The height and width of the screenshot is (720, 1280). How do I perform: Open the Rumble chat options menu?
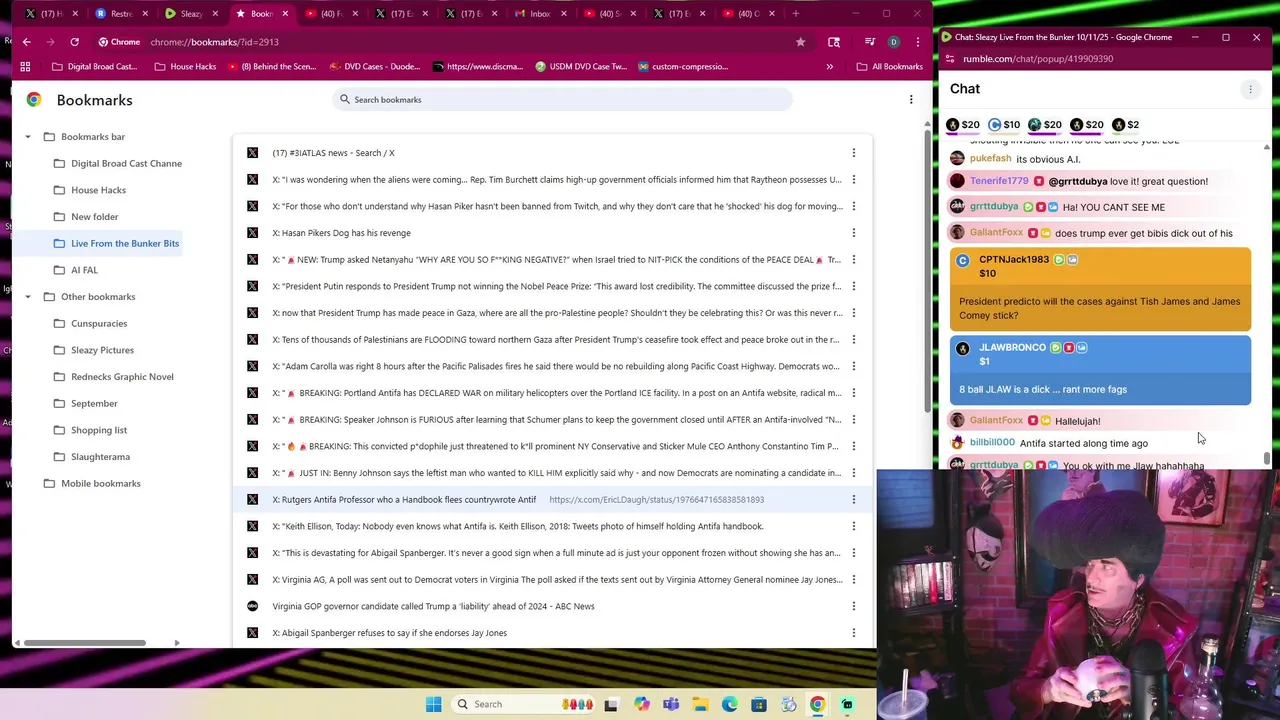[x=1250, y=89]
